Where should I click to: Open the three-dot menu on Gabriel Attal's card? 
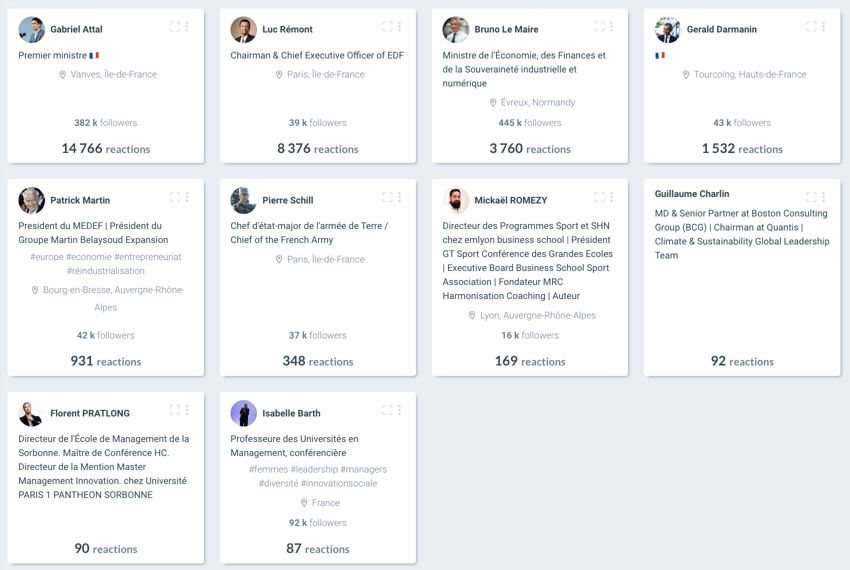click(x=187, y=26)
